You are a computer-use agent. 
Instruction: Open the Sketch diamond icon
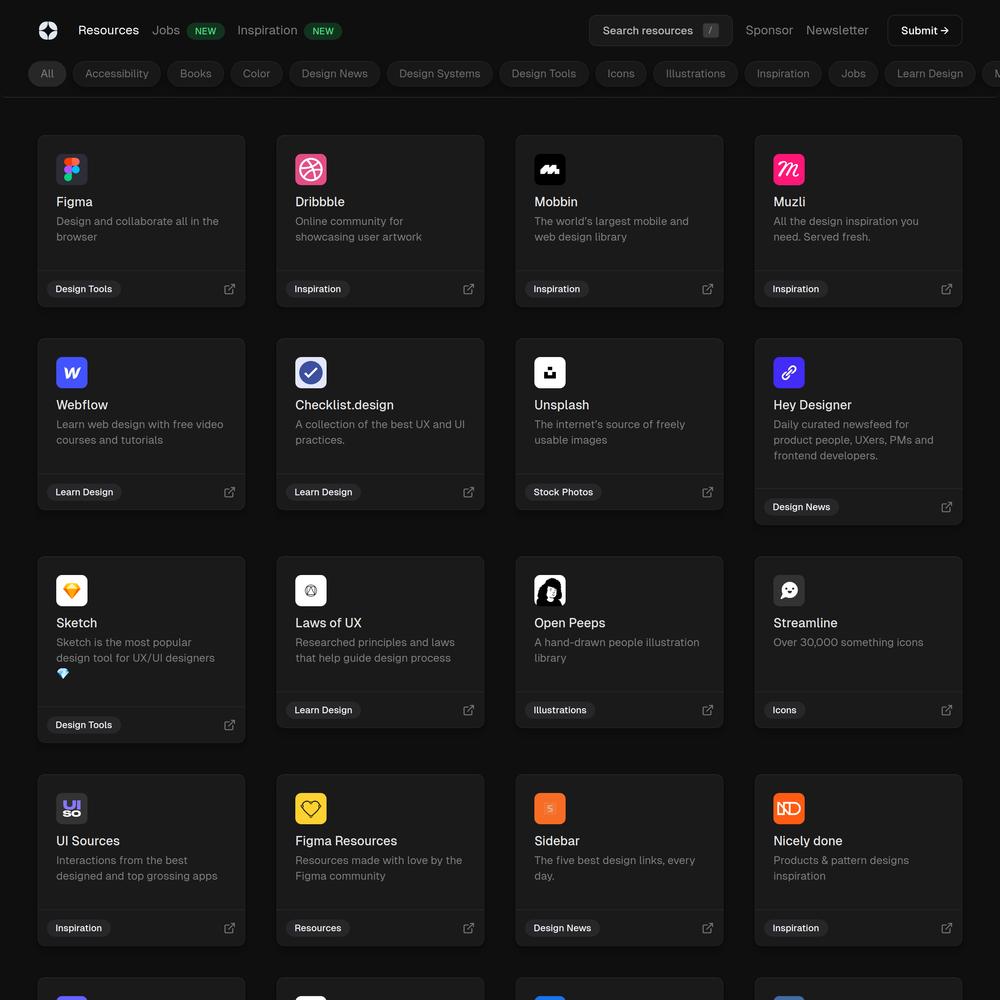[x=71, y=591]
